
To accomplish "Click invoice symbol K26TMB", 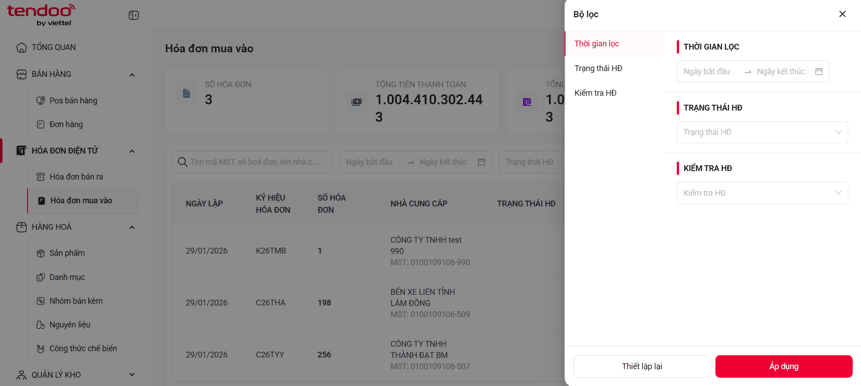I will (x=271, y=251).
